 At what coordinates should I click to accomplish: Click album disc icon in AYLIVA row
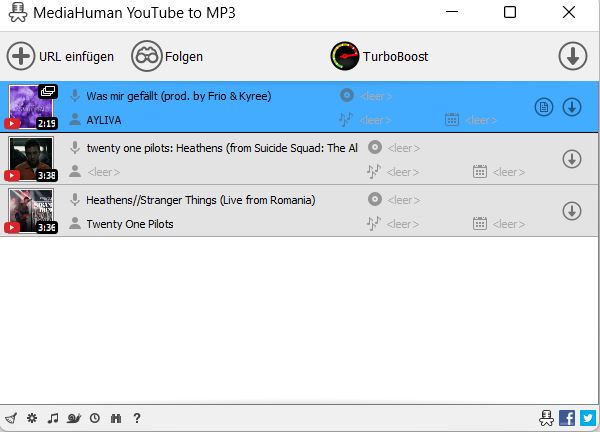tap(347, 95)
